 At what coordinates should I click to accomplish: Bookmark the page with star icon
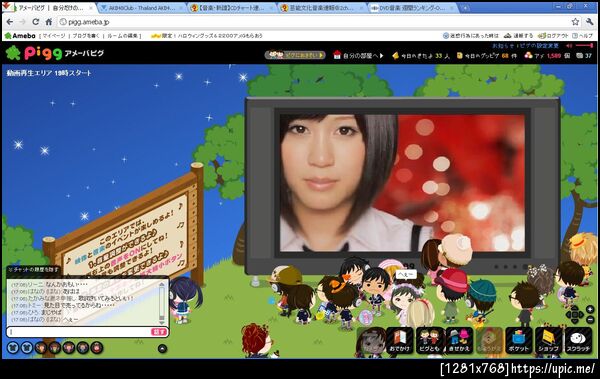pos(575,22)
